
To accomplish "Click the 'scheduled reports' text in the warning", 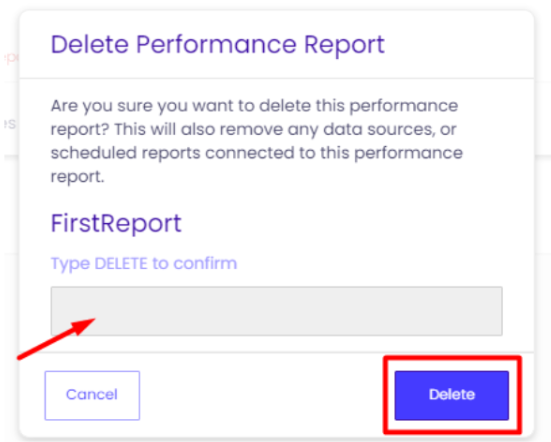I will (125, 153).
